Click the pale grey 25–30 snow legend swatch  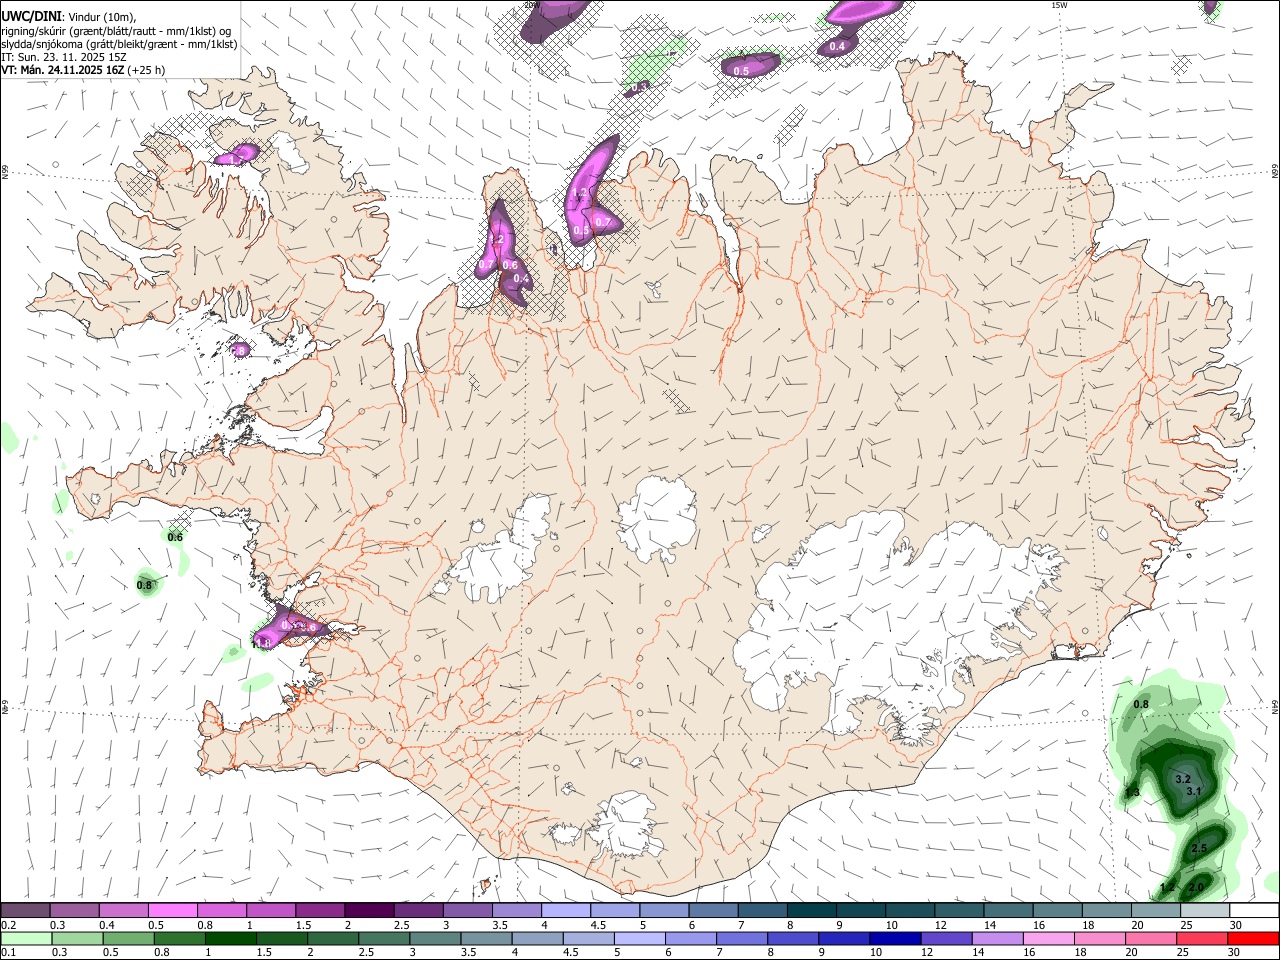pos(1204,910)
